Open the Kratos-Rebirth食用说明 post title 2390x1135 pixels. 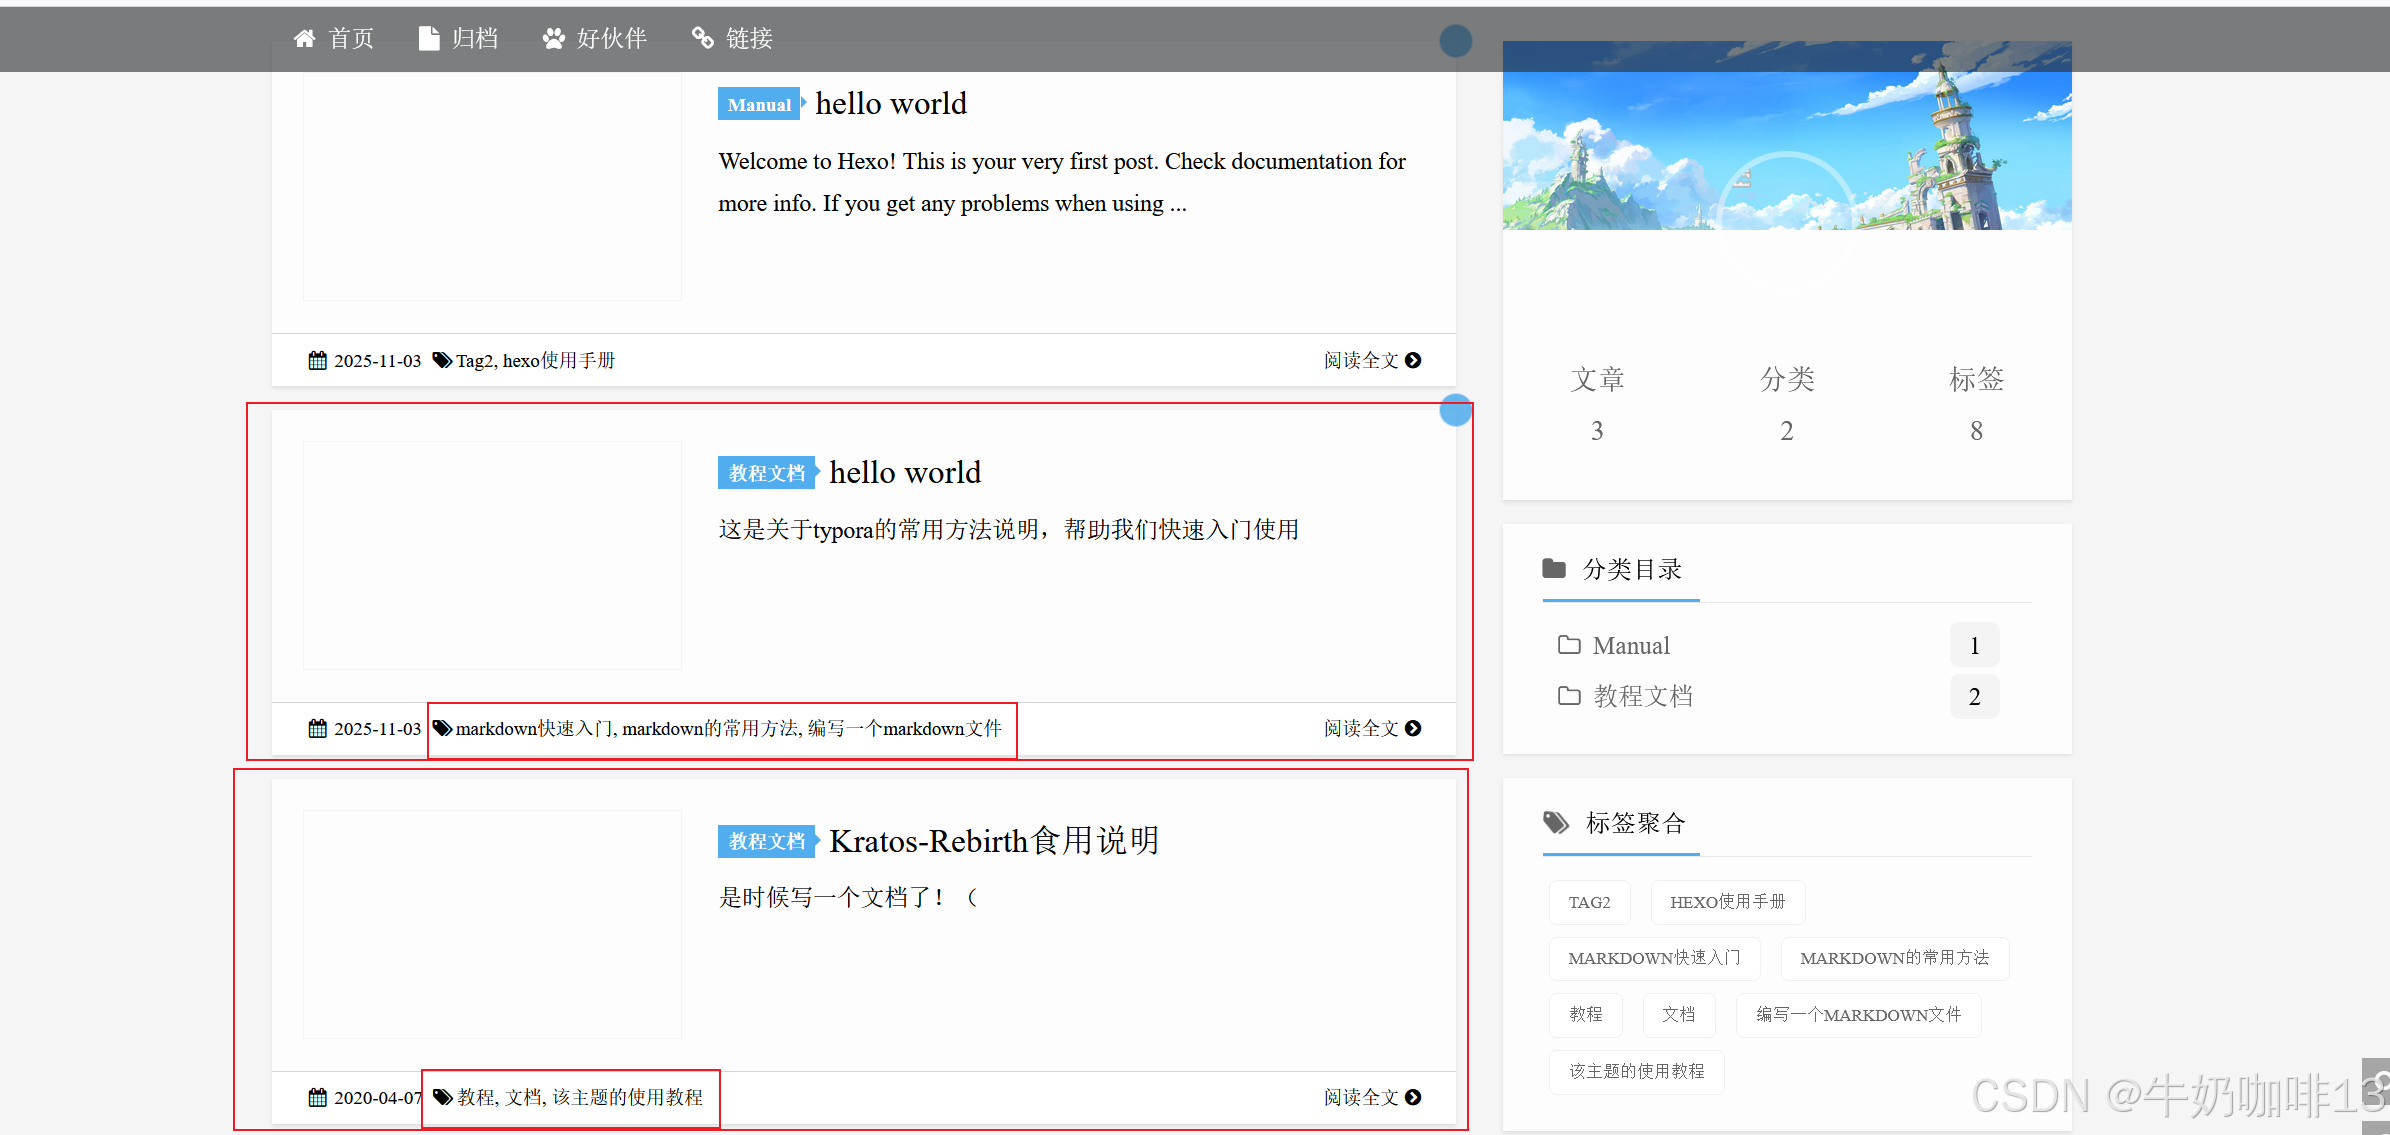pyautogui.click(x=994, y=841)
